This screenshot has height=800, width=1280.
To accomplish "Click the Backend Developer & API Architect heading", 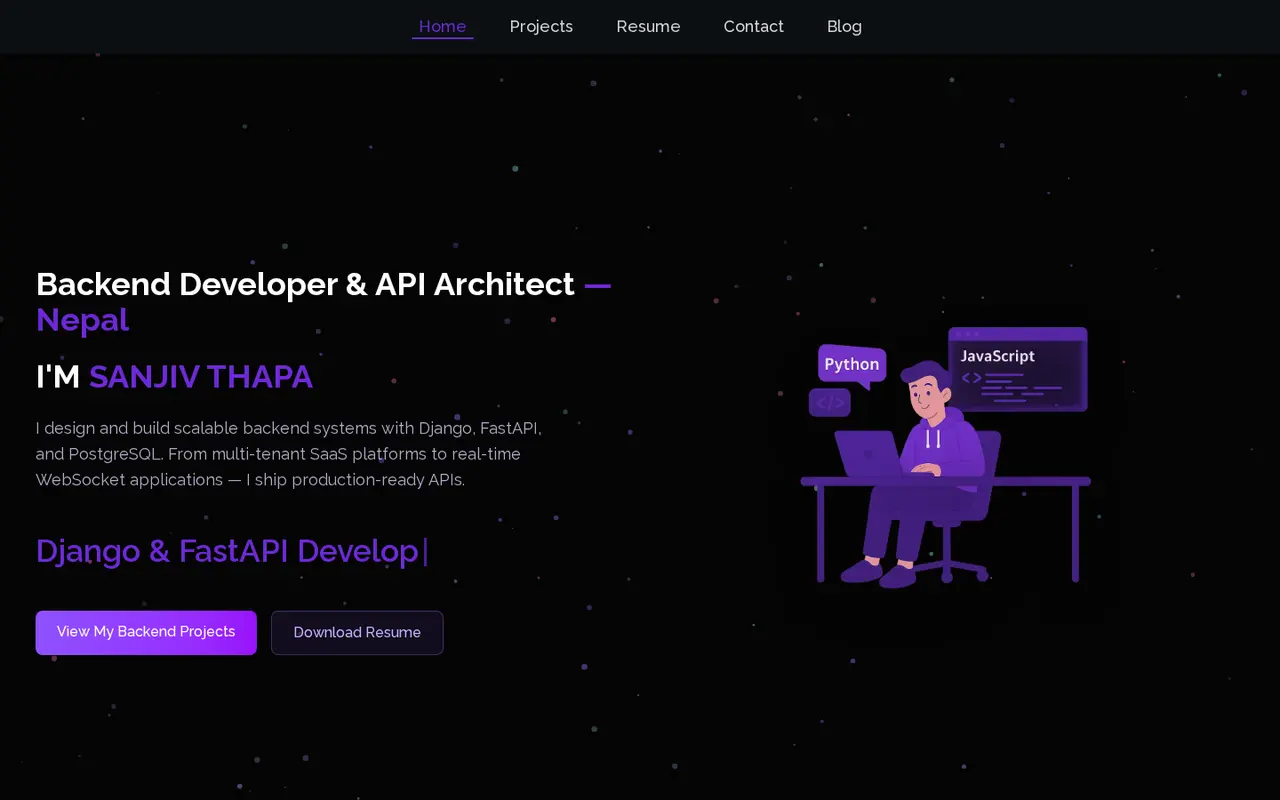I will (305, 284).
